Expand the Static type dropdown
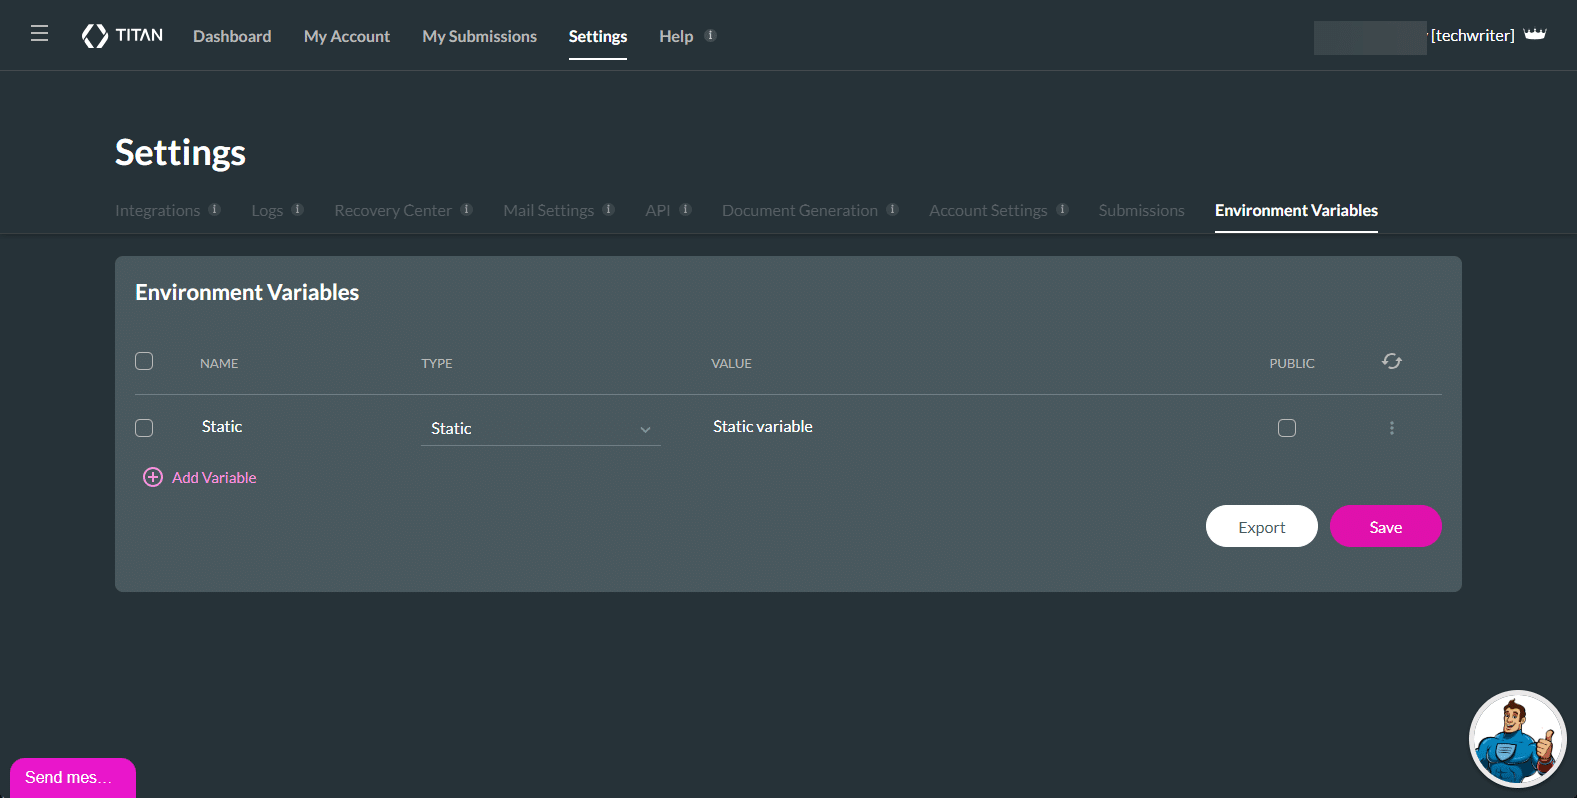Screen dimensions: 1577x798 (540, 428)
